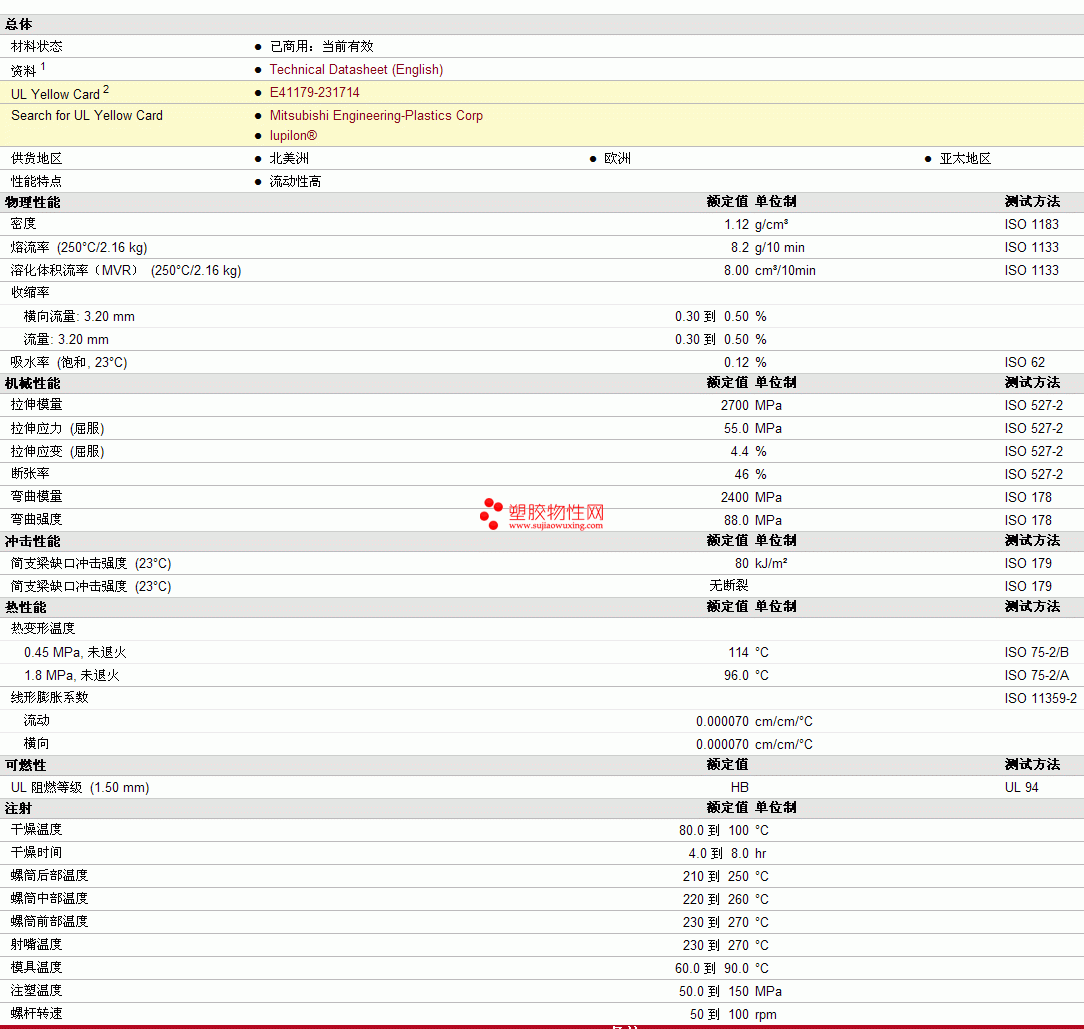Click the 冲击性能 section header
Image resolution: width=1084 pixels, height=1029 pixels.
[32, 541]
